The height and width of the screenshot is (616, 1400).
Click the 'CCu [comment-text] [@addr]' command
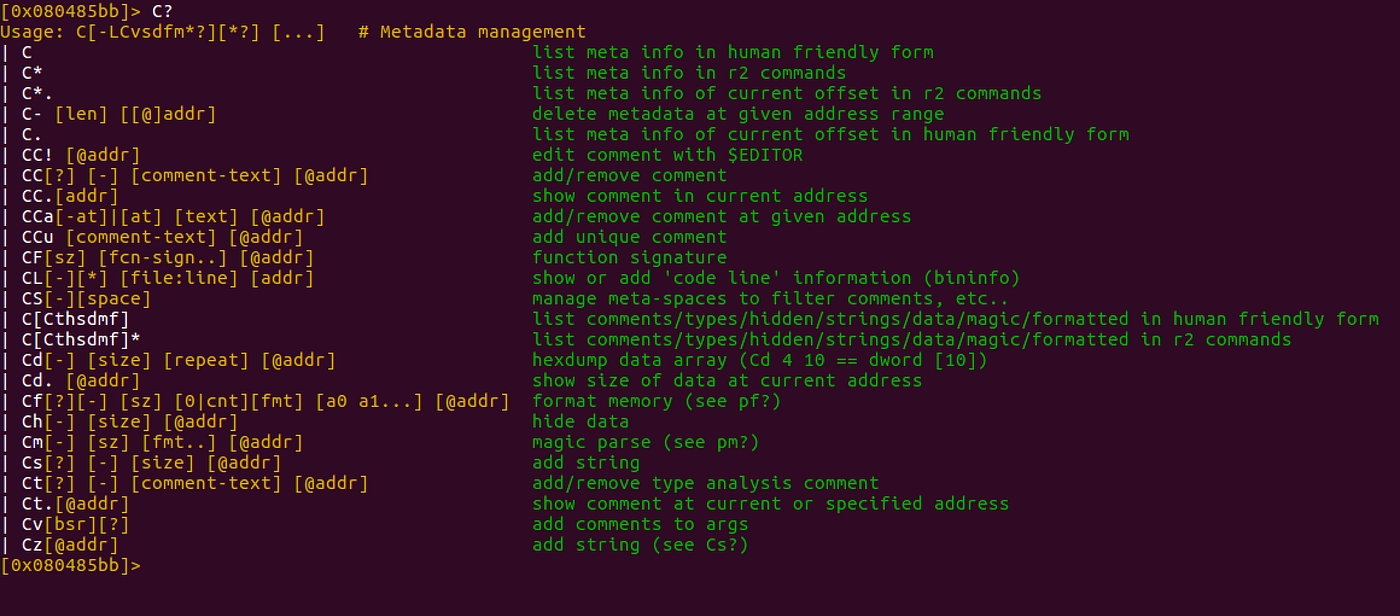click(x=162, y=237)
